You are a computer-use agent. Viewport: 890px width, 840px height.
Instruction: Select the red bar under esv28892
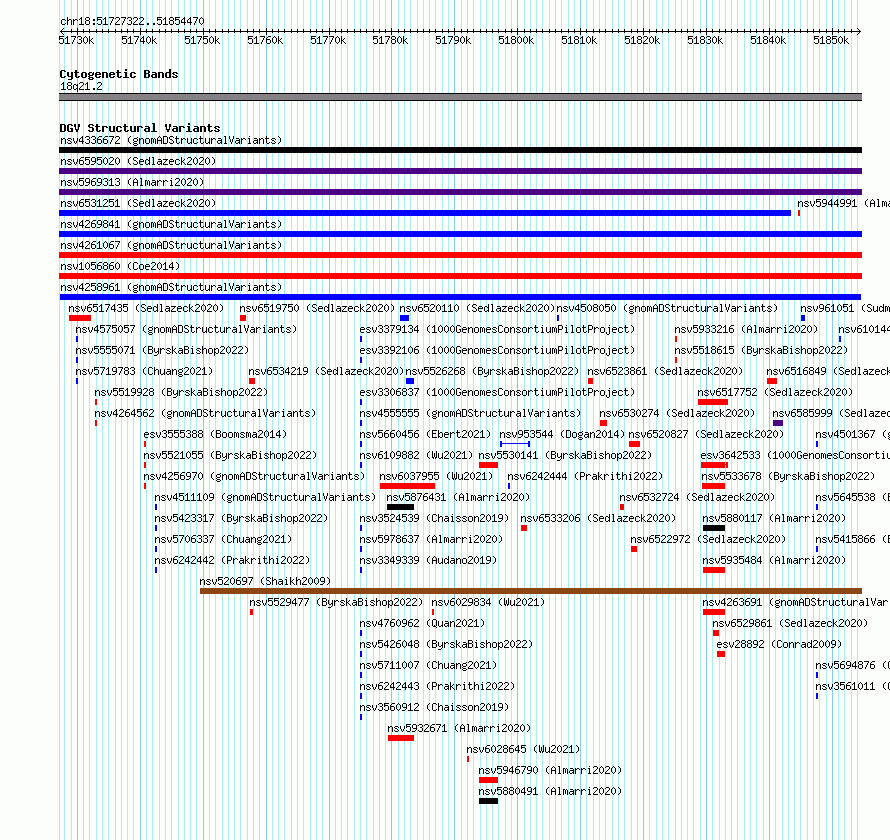click(721, 654)
